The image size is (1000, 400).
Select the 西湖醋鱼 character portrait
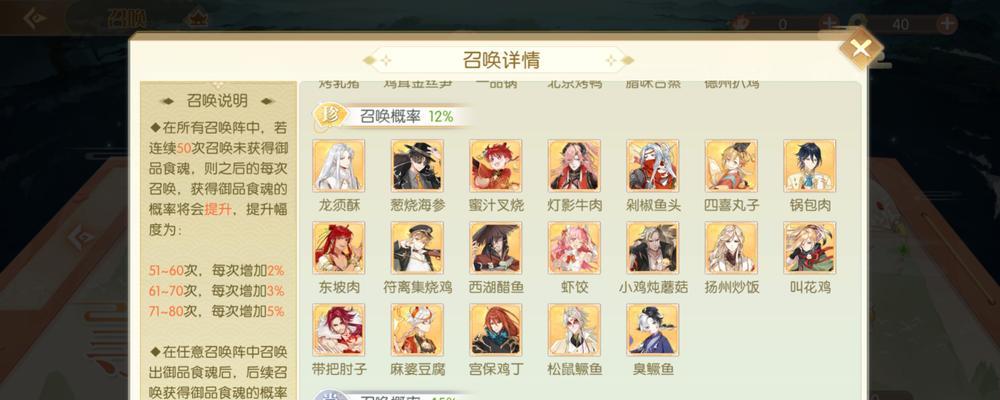click(496, 248)
